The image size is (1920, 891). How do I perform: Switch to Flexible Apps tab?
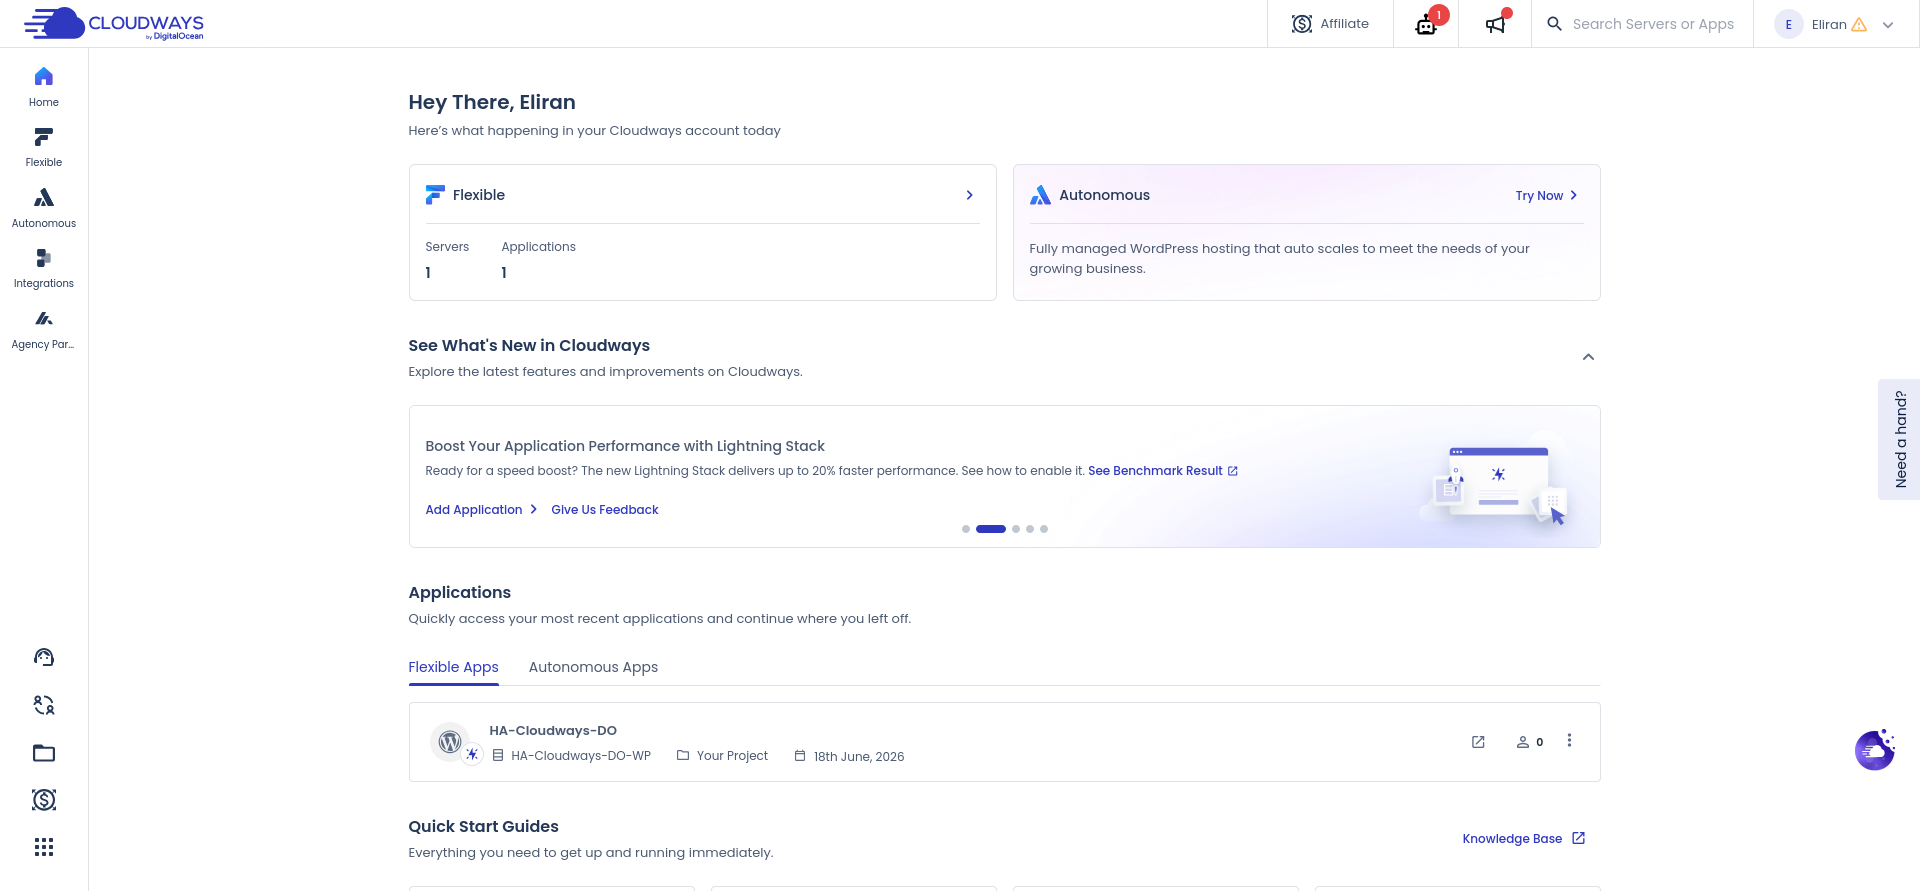(453, 667)
